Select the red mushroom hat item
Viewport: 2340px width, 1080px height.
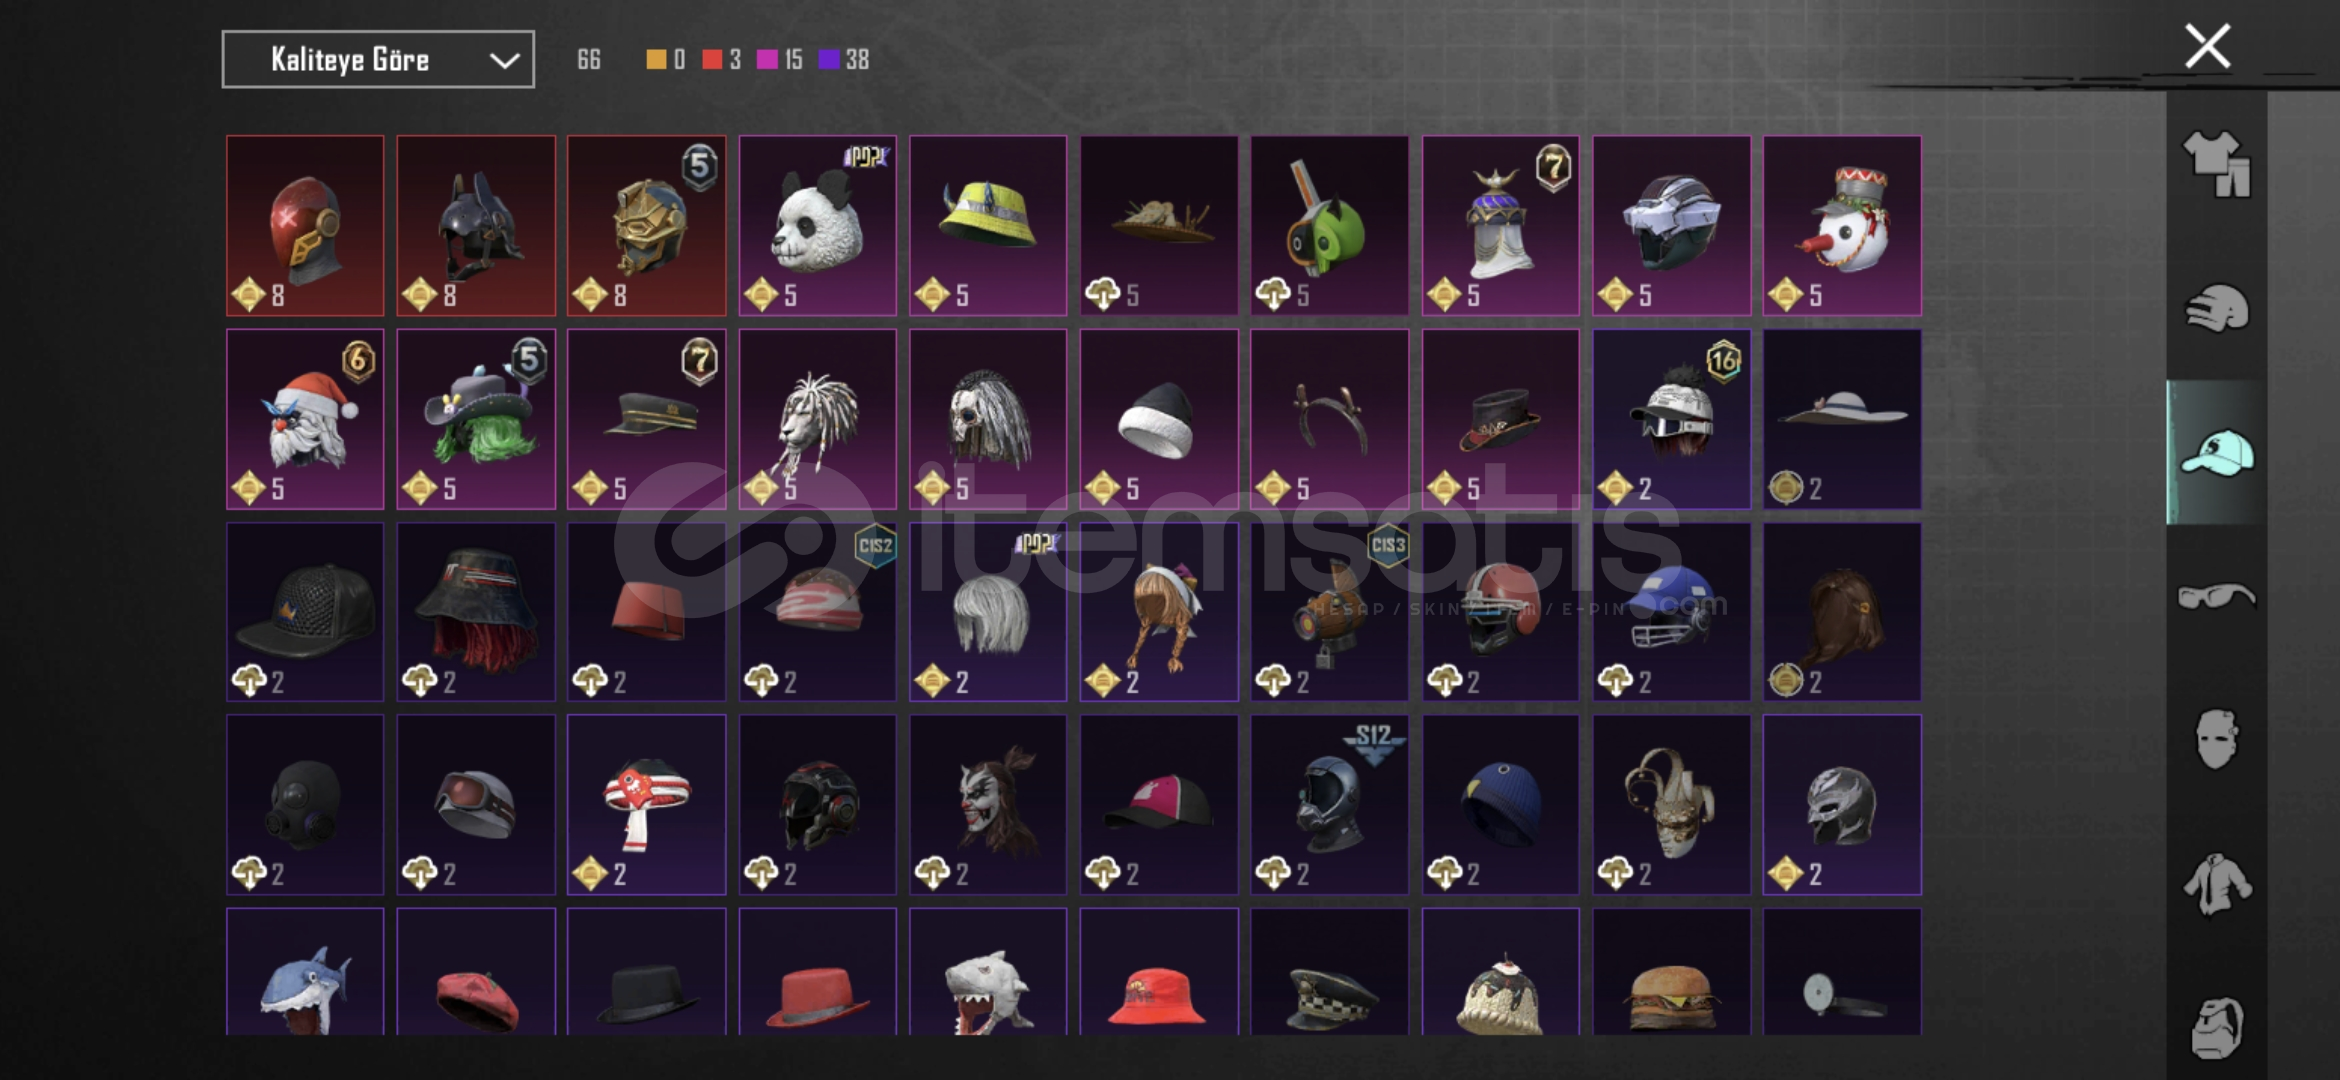click(647, 805)
